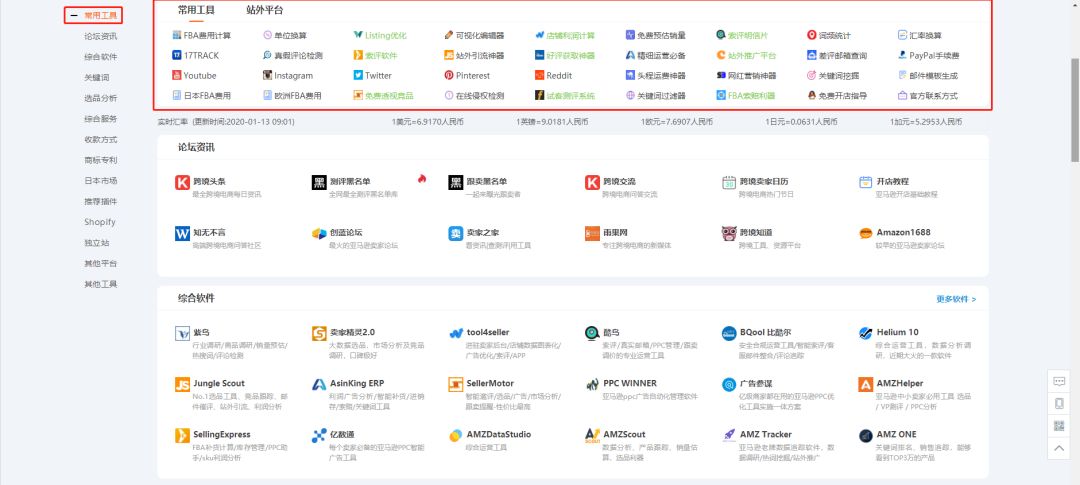Go to 关键词 in the sidebar
The width and height of the screenshot is (1080, 485).
(96, 78)
